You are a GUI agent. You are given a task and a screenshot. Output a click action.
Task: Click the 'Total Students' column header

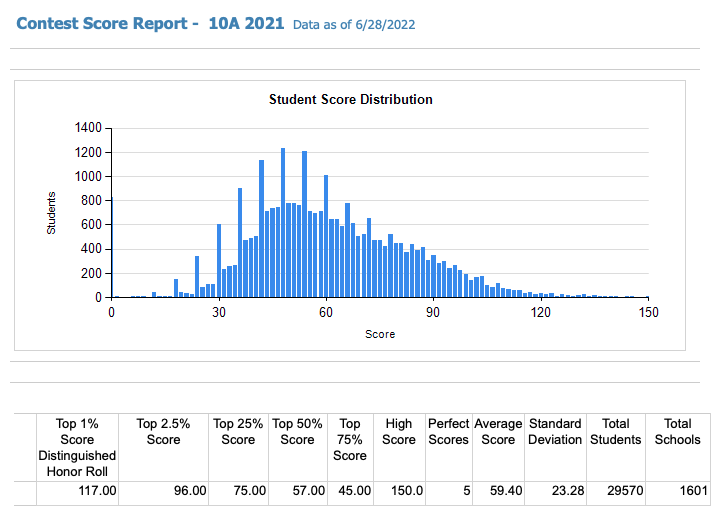[x=615, y=447]
